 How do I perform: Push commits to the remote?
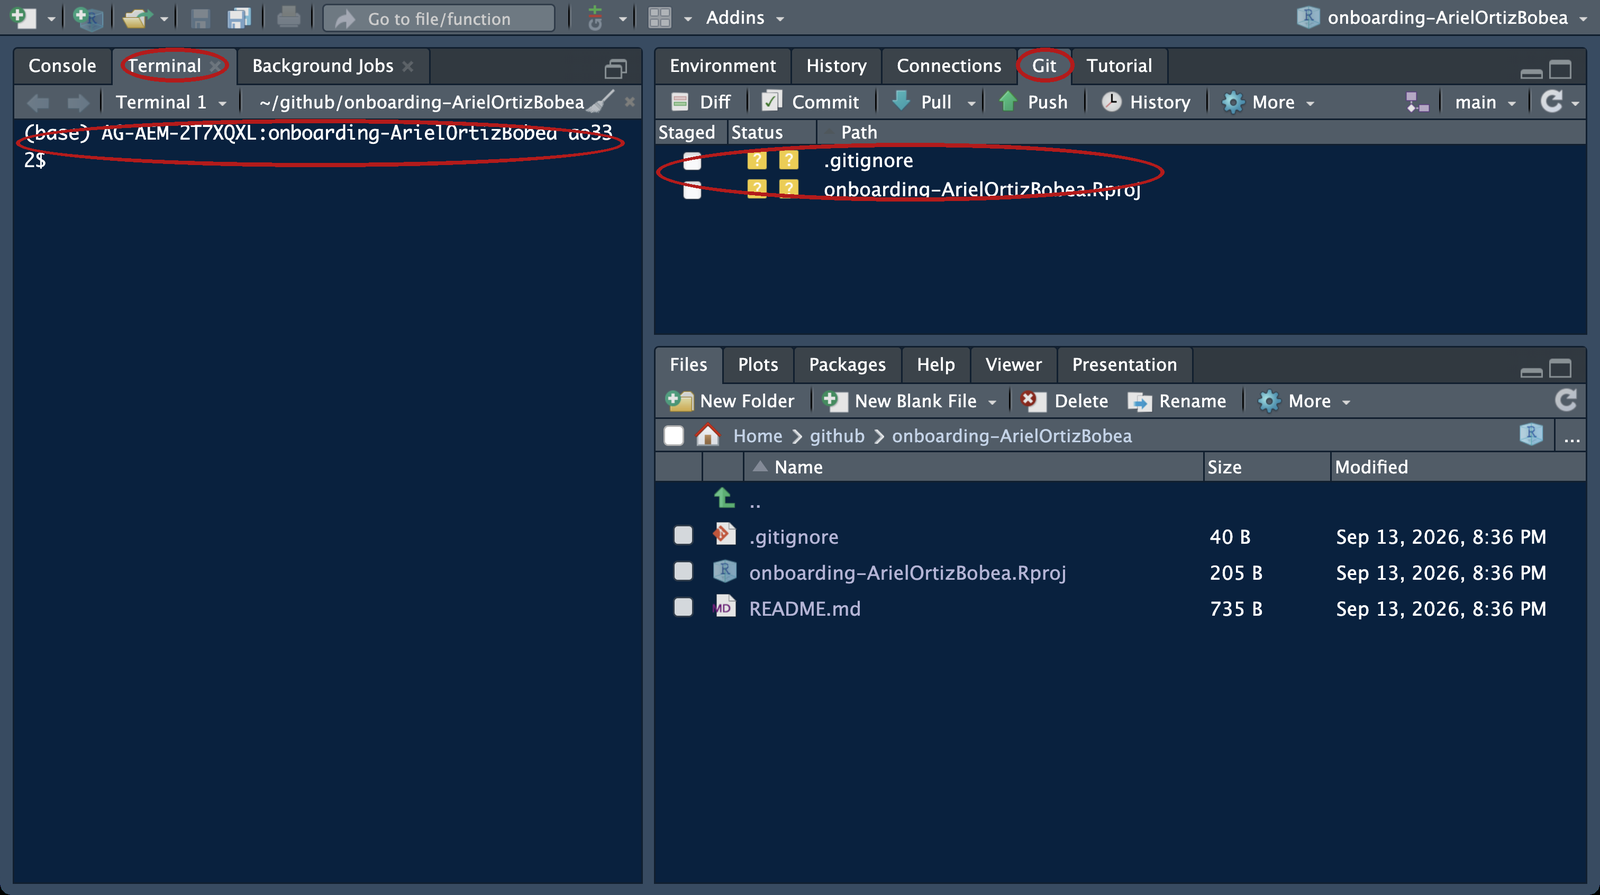[1033, 102]
